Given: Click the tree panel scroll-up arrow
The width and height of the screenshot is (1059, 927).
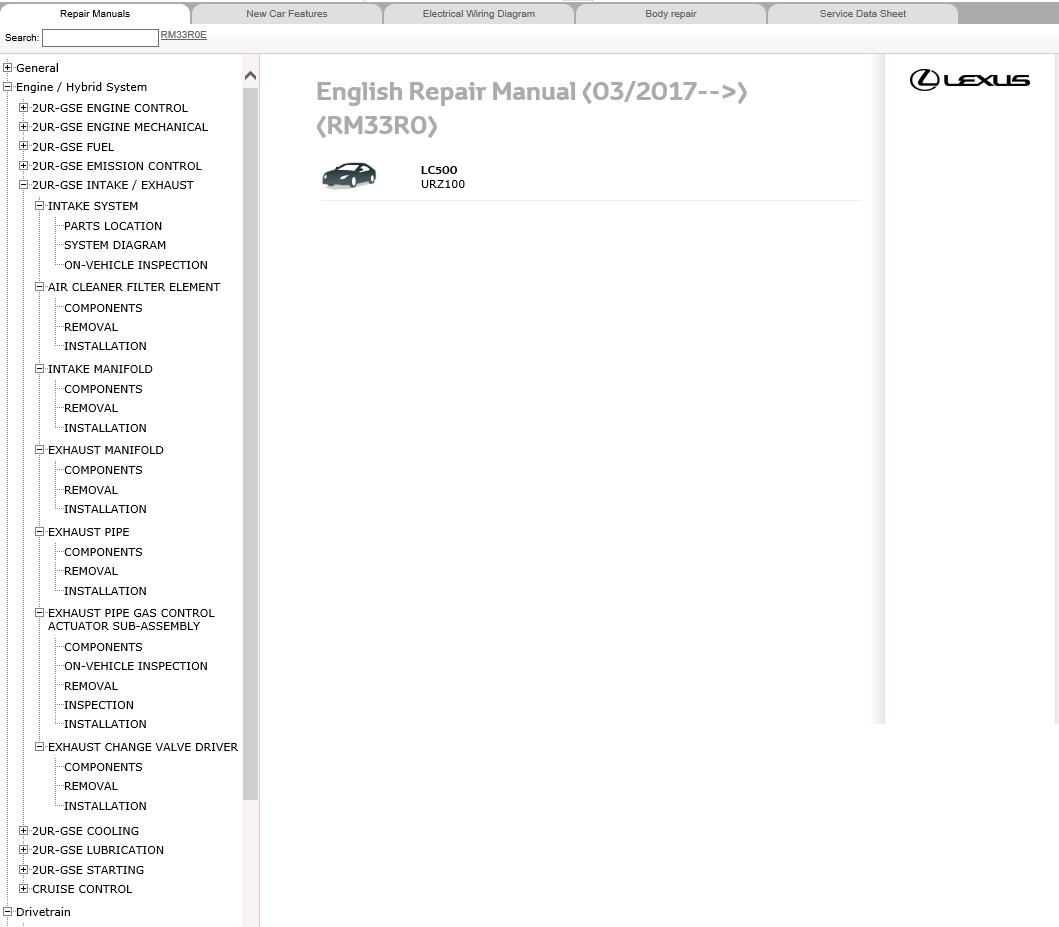Looking at the screenshot, I should pos(250,76).
